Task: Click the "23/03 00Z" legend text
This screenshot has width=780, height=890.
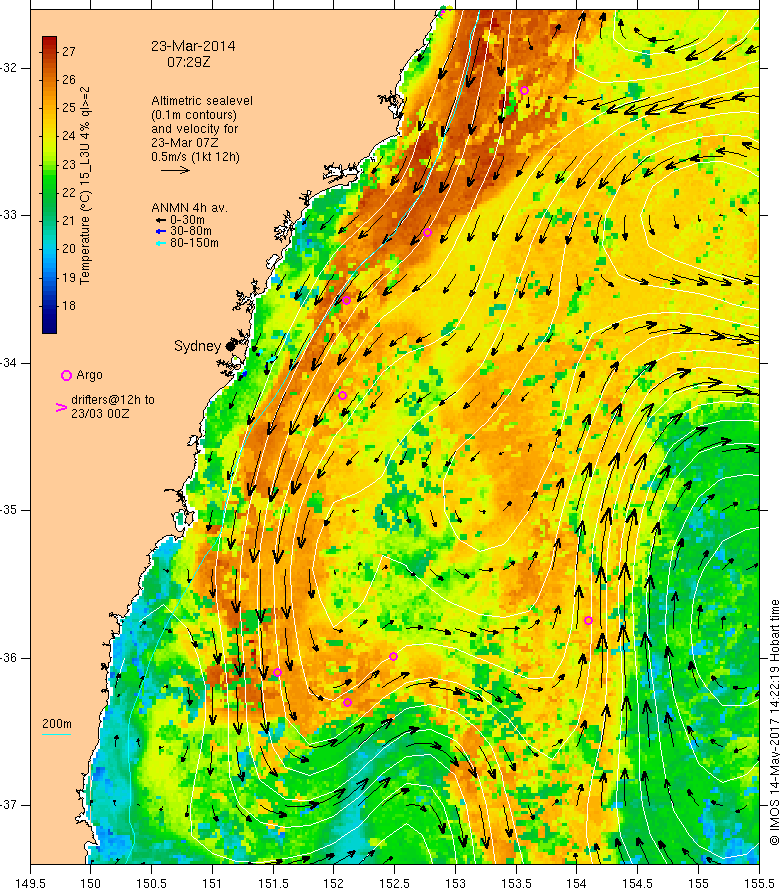Action: (x=100, y=414)
